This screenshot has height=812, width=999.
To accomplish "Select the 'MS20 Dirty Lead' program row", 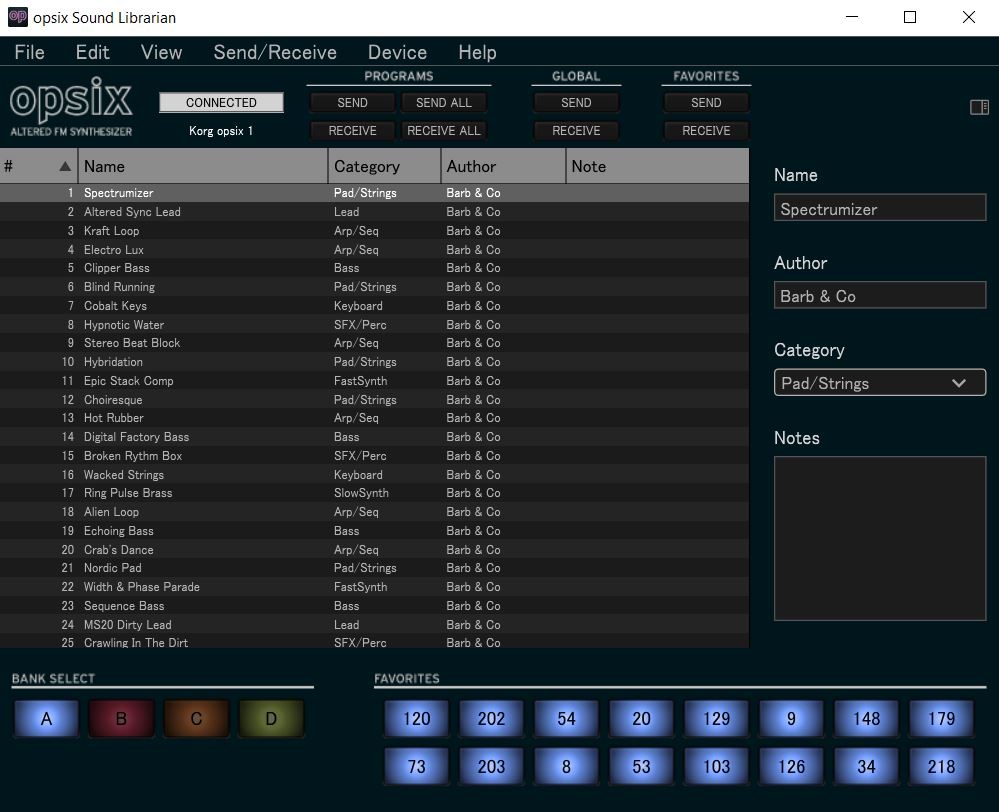I will point(375,625).
